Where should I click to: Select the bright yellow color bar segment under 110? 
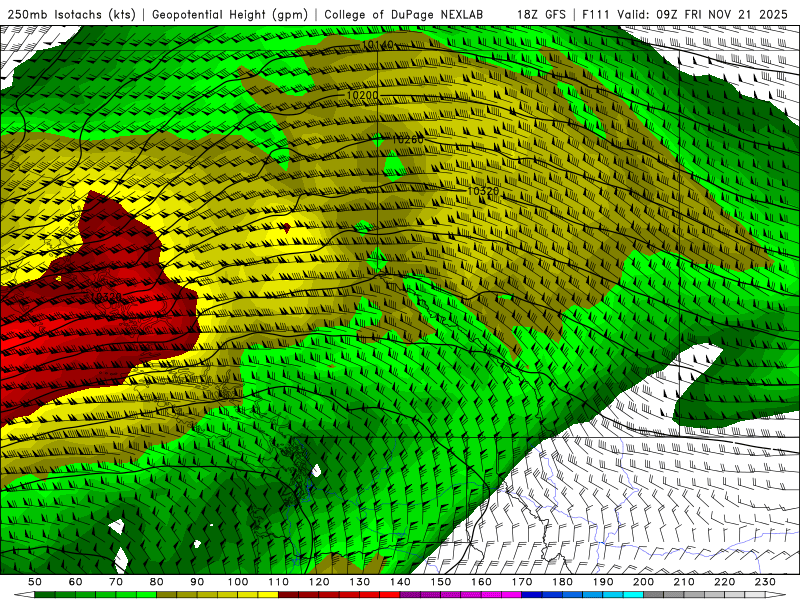click(x=268, y=595)
